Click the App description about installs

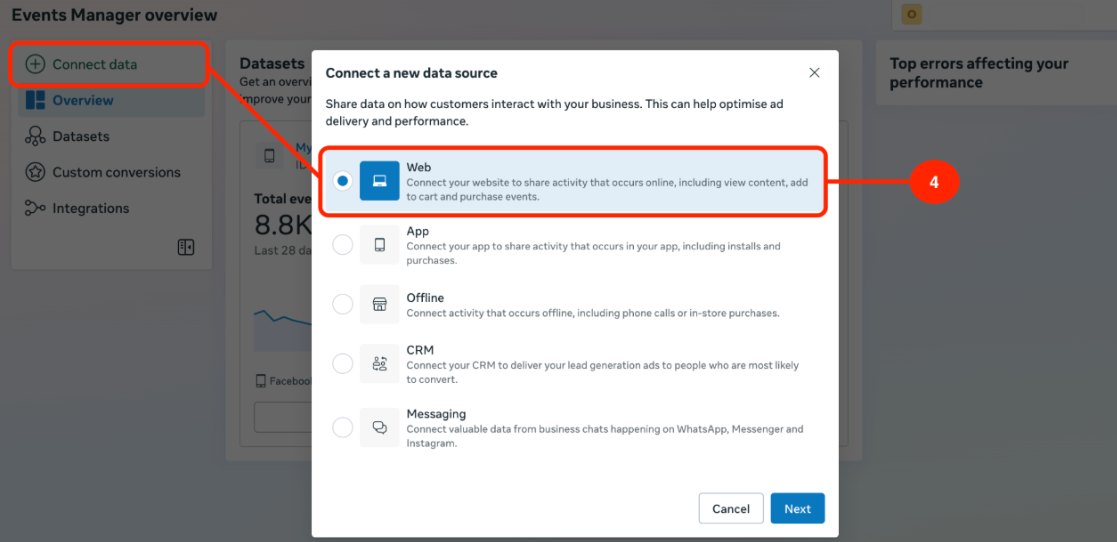[x=593, y=254]
